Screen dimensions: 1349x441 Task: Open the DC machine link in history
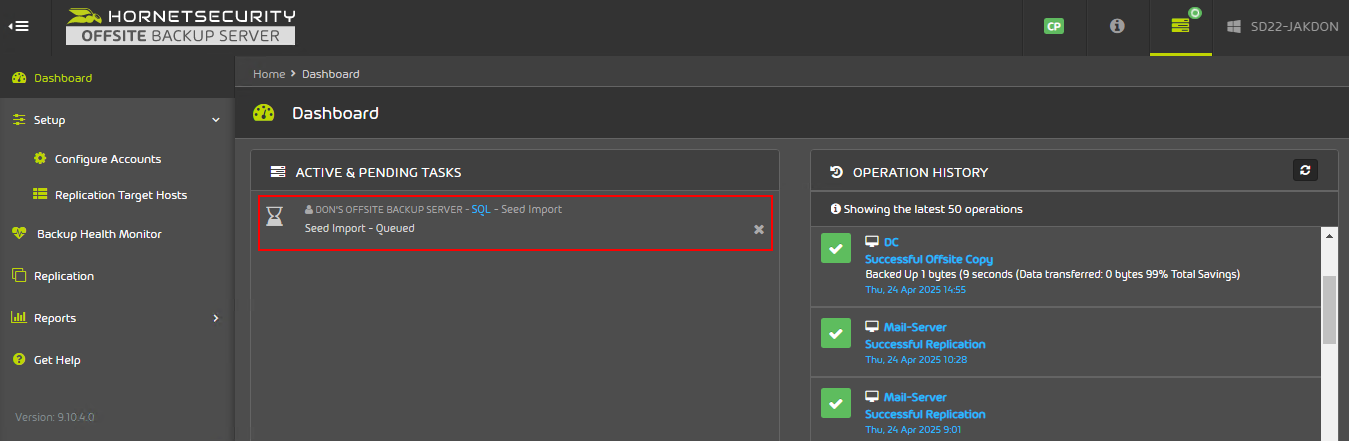coord(891,242)
